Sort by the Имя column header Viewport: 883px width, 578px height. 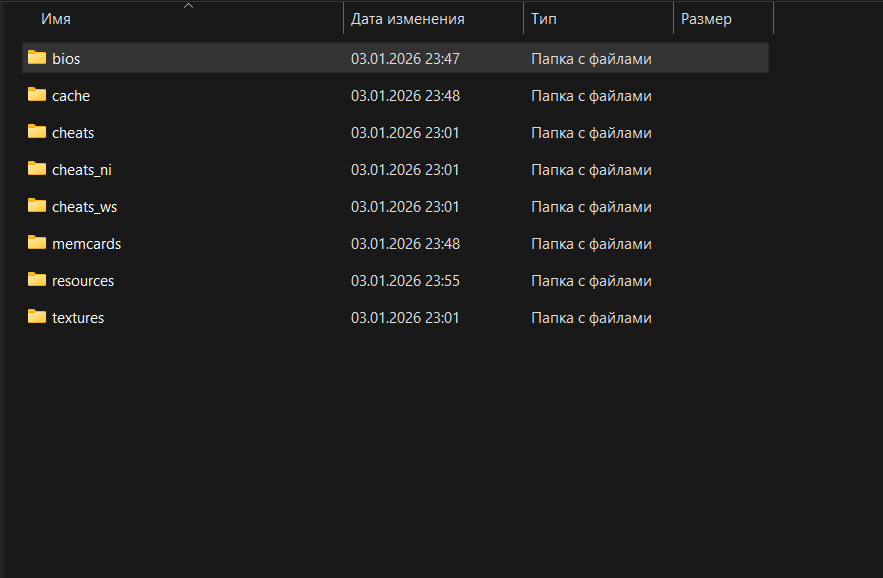coord(56,19)
